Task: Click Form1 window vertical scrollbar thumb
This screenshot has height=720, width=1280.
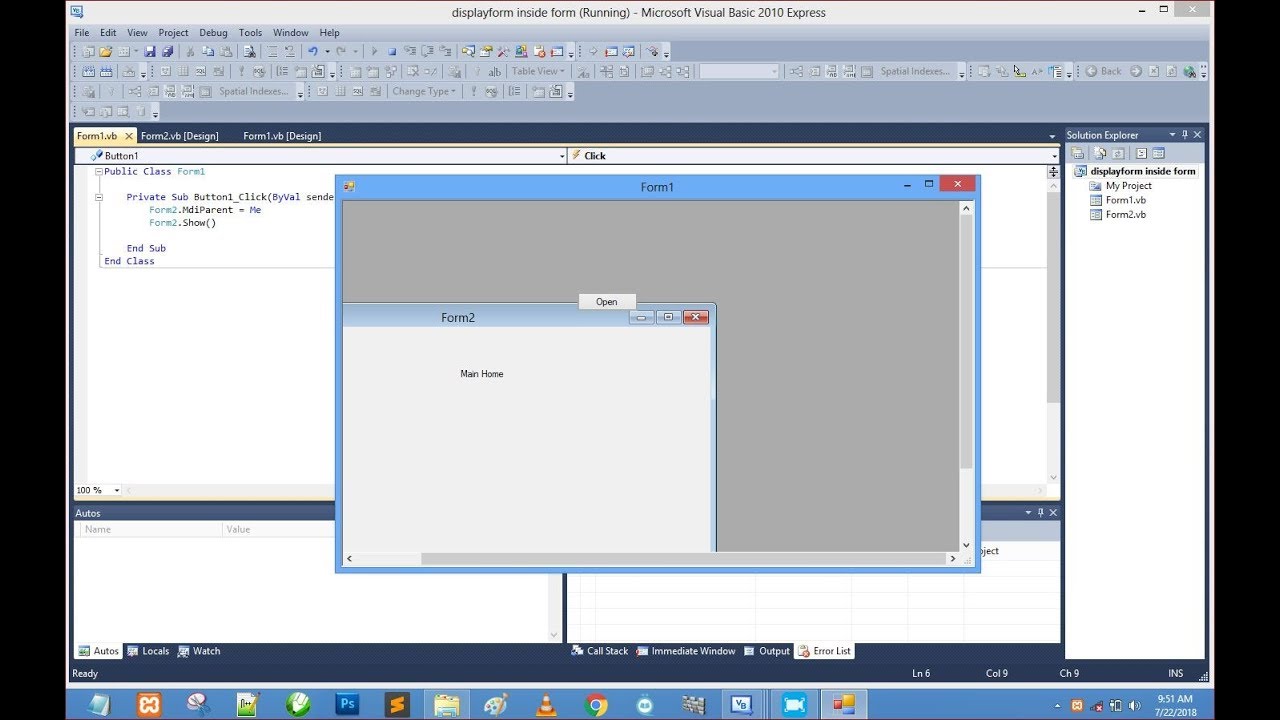Action: (966, 342)
